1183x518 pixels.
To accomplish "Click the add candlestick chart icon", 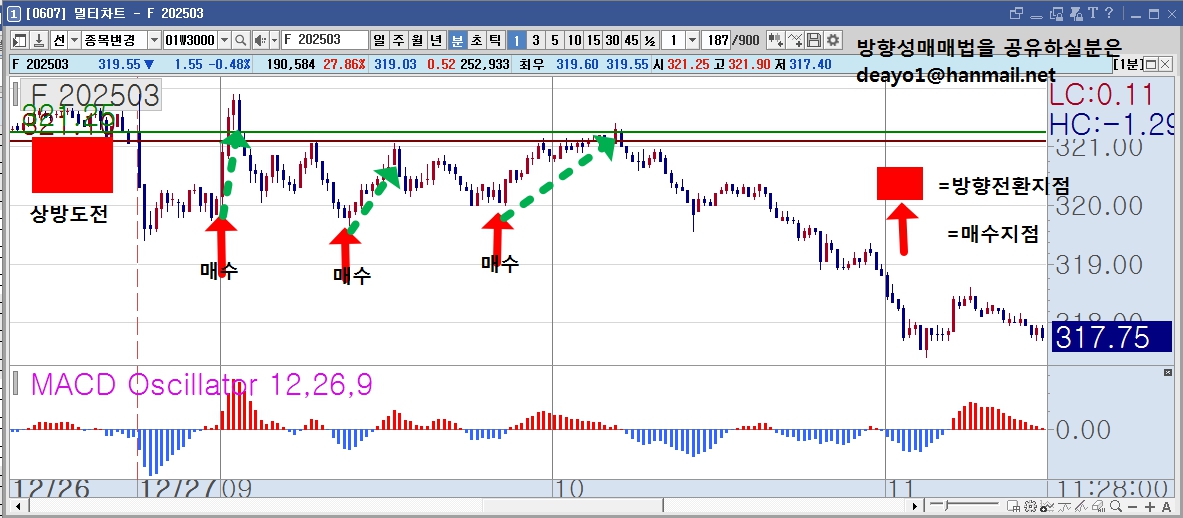I will (x=775, y=40).
